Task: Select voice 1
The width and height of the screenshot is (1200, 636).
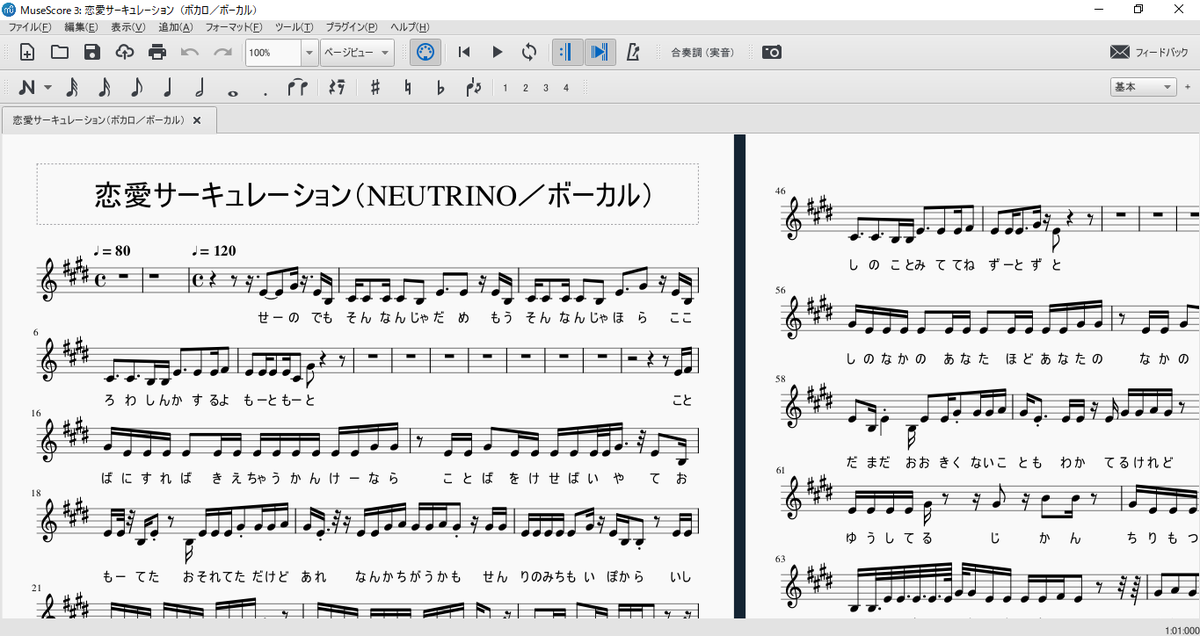Action: click(x=505, y=88)
